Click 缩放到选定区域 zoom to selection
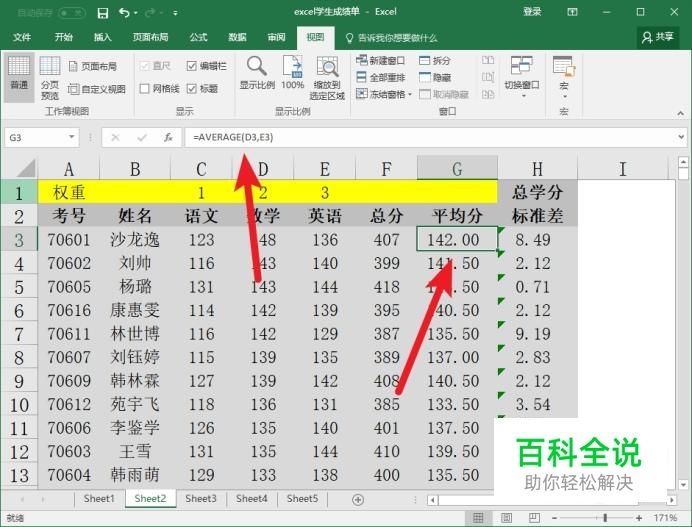692x527 pixels. [x=327, y=78]
